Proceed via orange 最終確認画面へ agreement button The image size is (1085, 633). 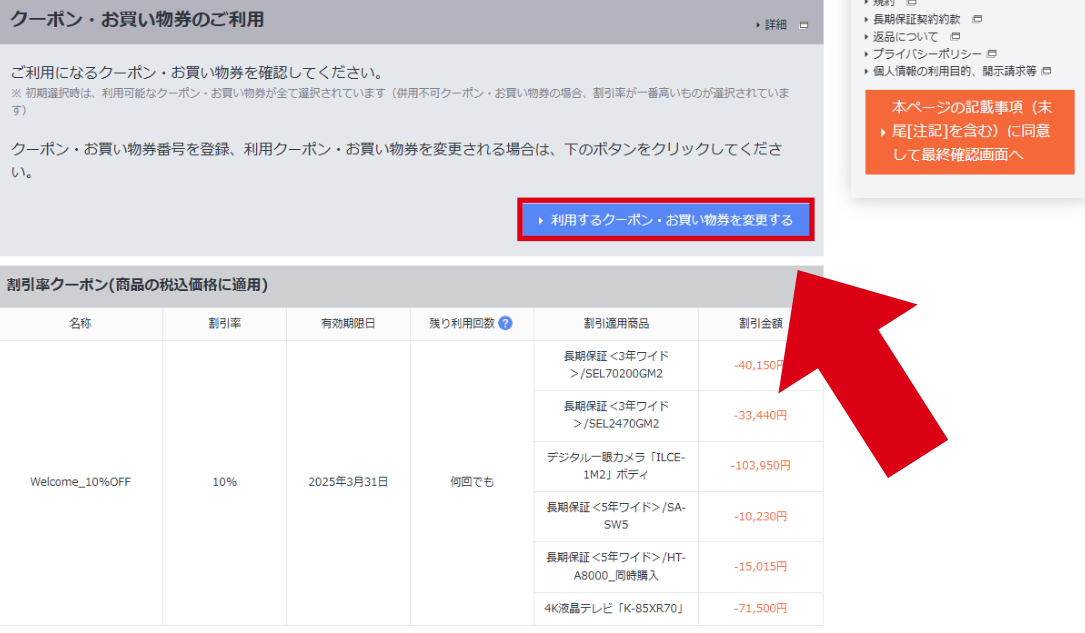(x=969, y=131)
